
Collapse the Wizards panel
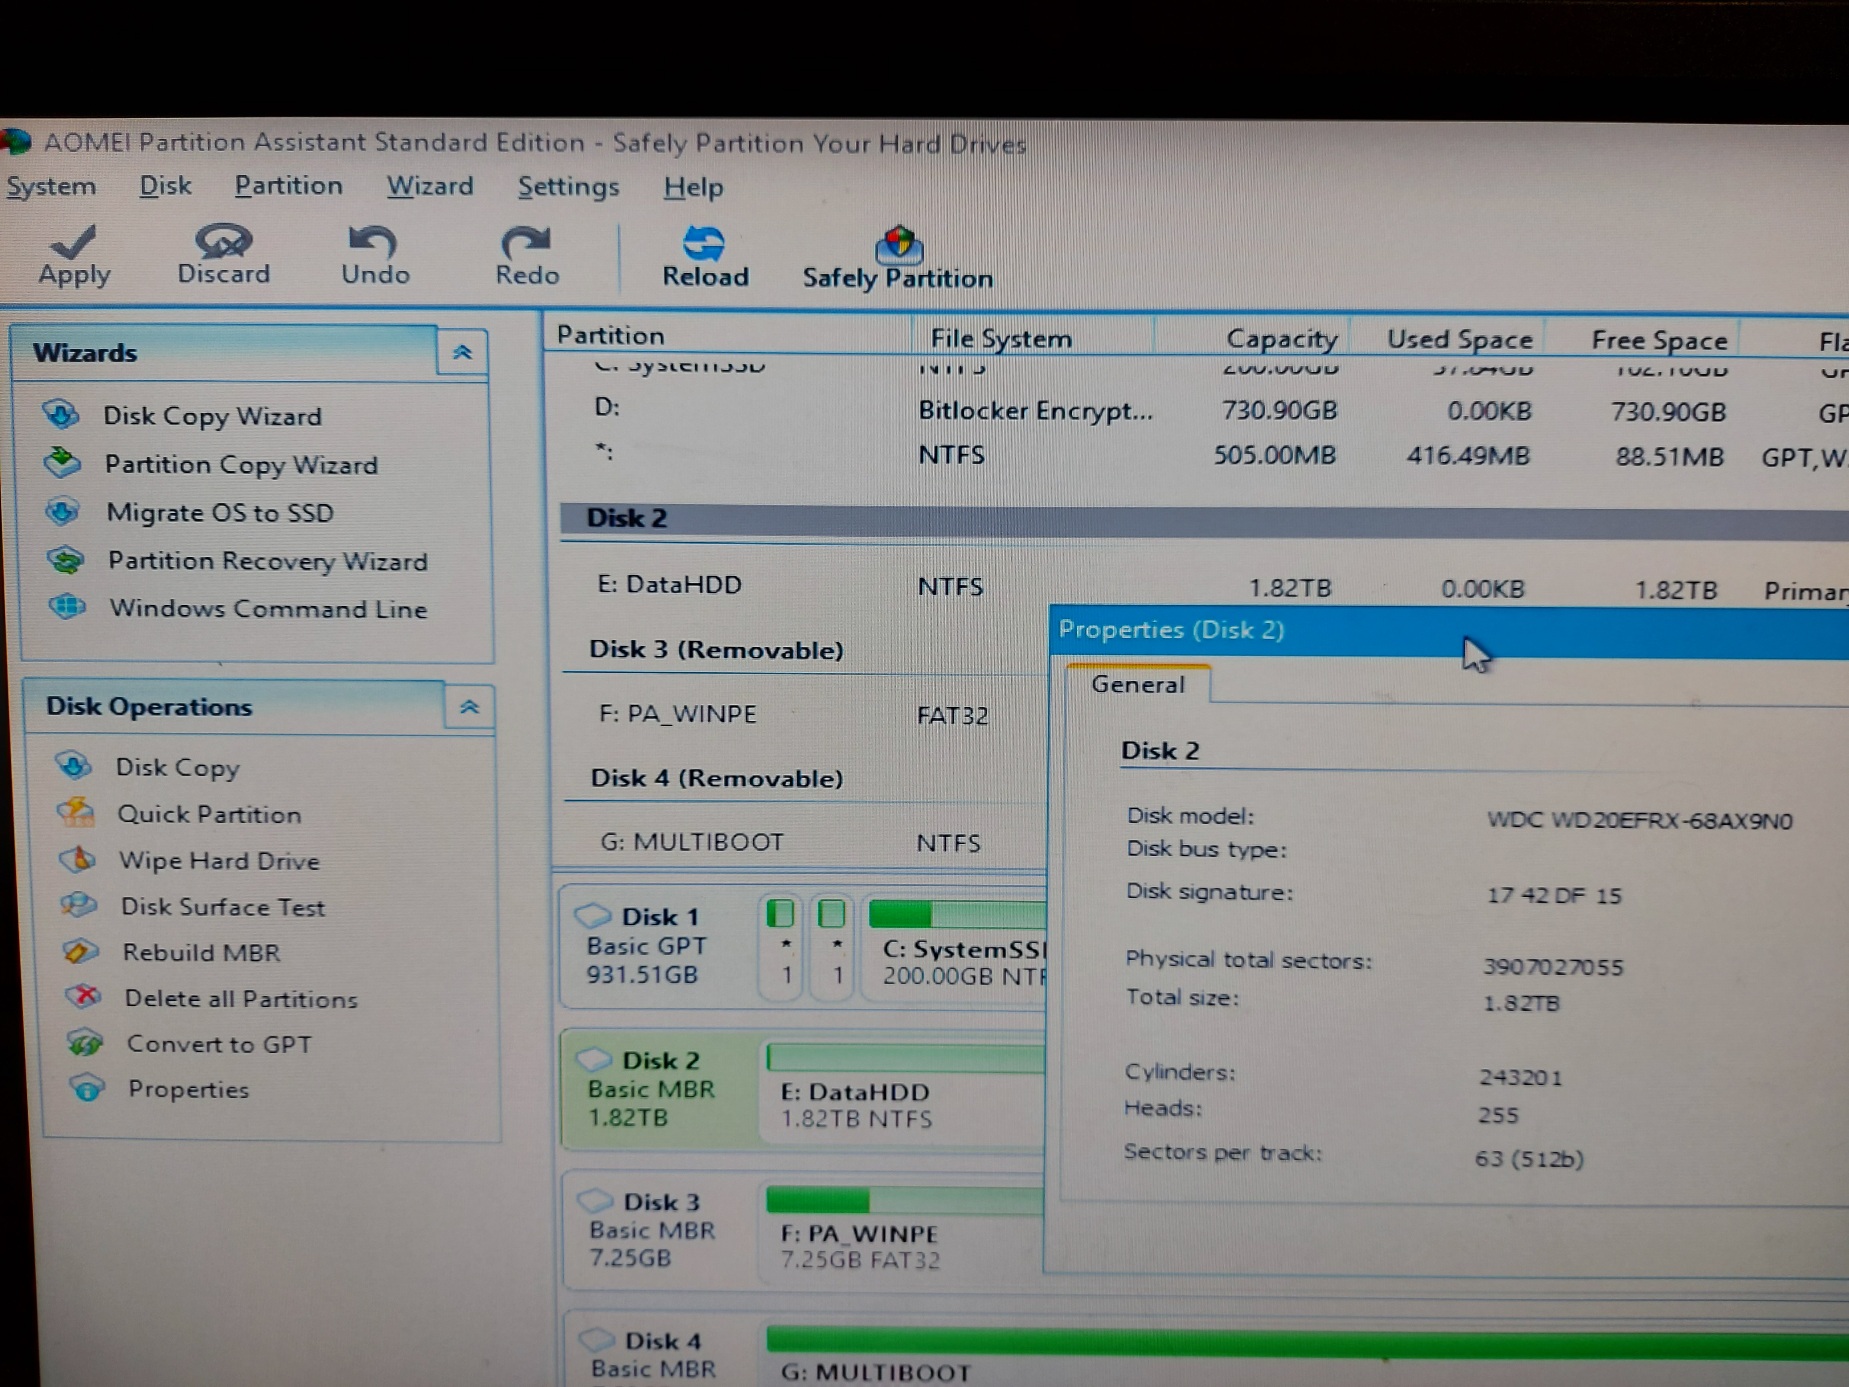pyautogui.click(x=462, y=352)
